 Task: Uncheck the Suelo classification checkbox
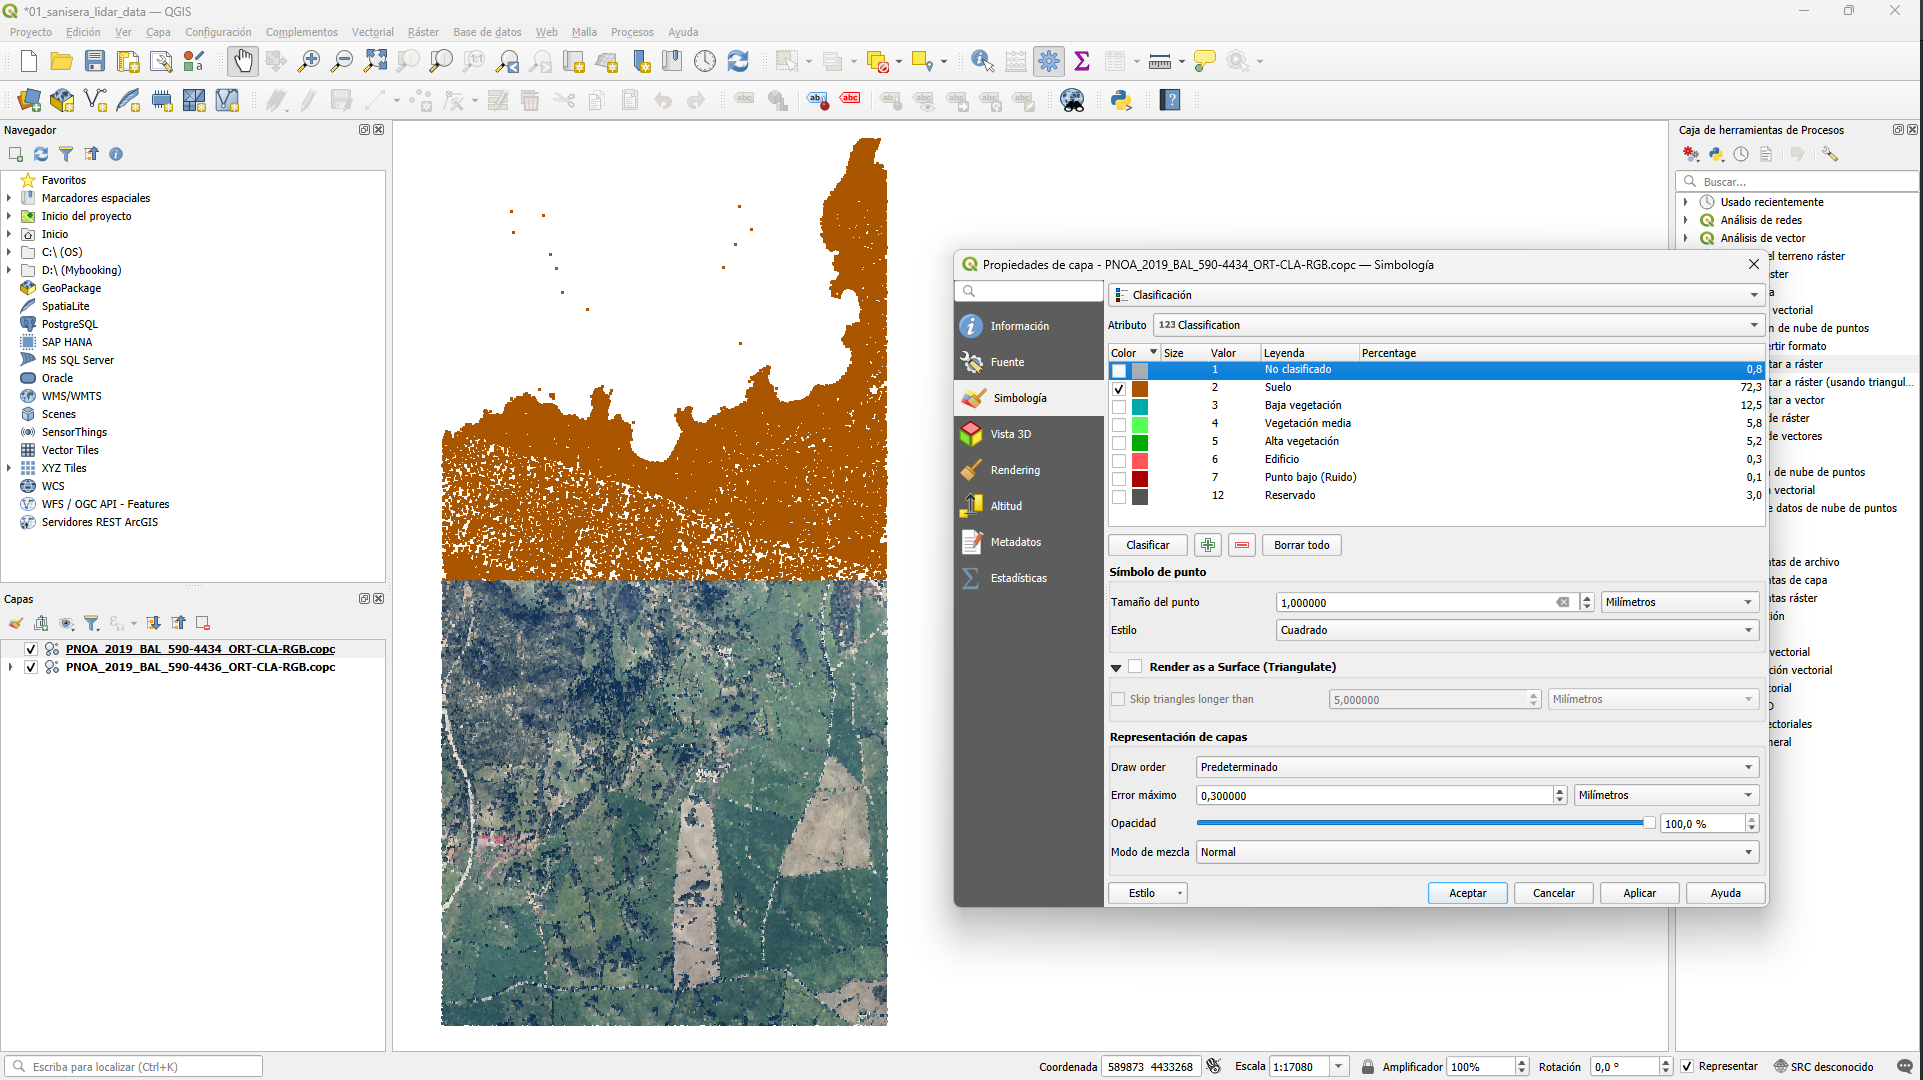(x=1119, y=388)
